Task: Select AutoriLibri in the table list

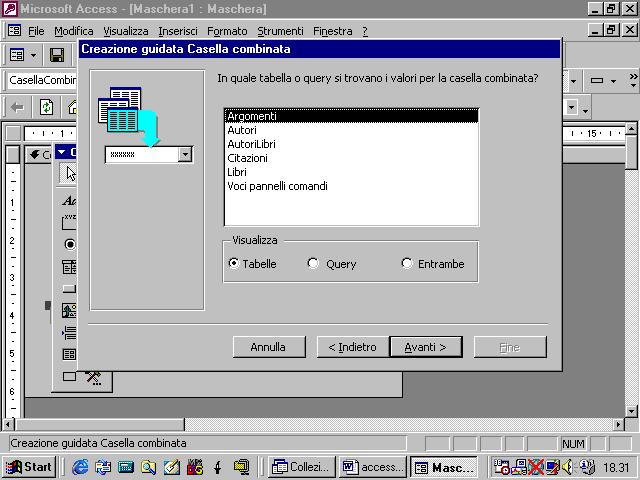Action: pos(351,144)
